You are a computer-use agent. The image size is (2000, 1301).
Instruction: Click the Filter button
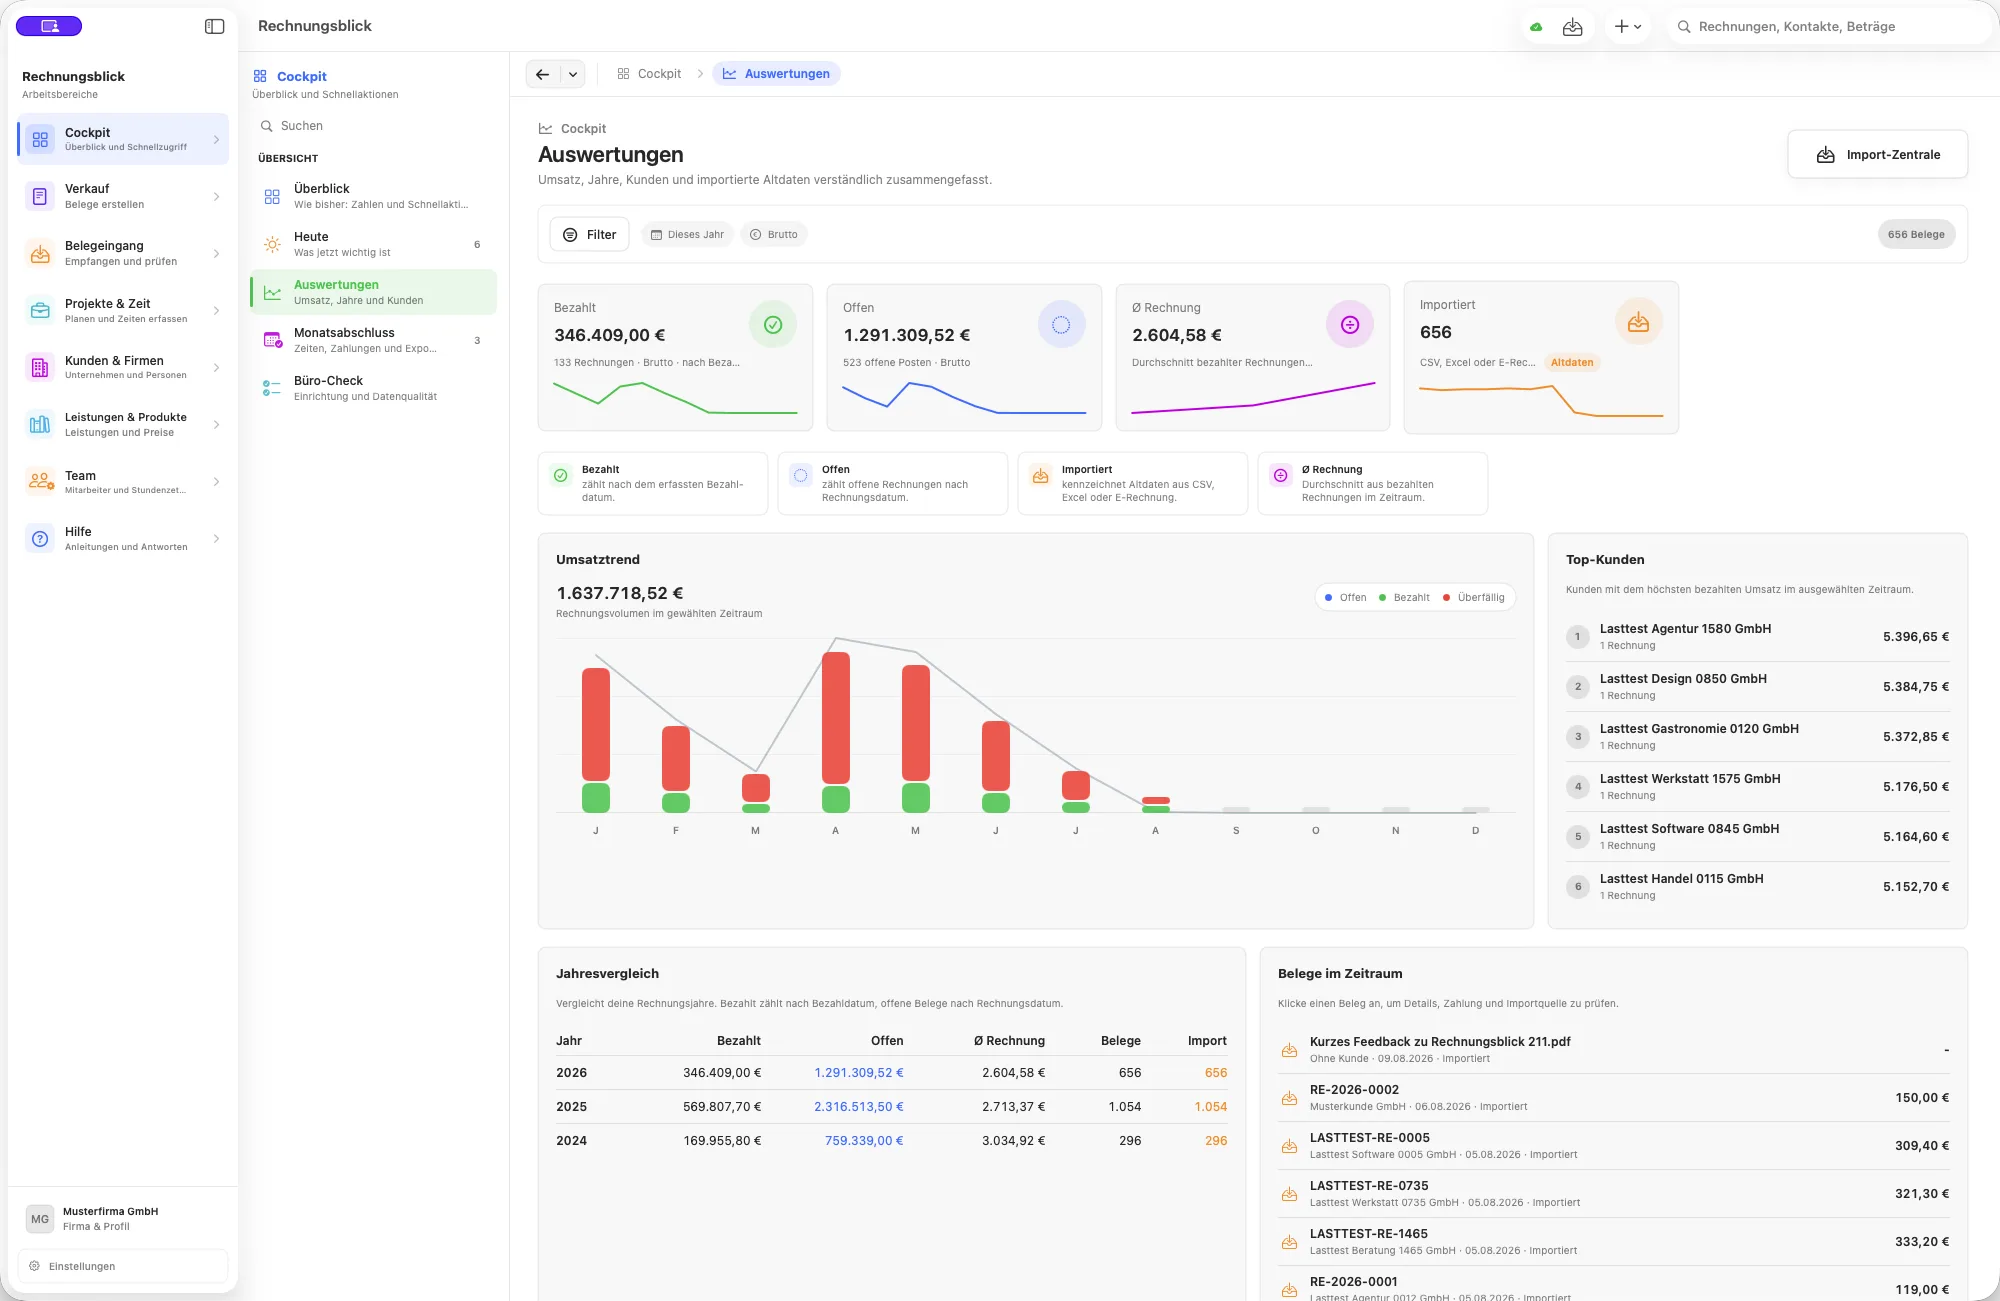tap(589, 234)
